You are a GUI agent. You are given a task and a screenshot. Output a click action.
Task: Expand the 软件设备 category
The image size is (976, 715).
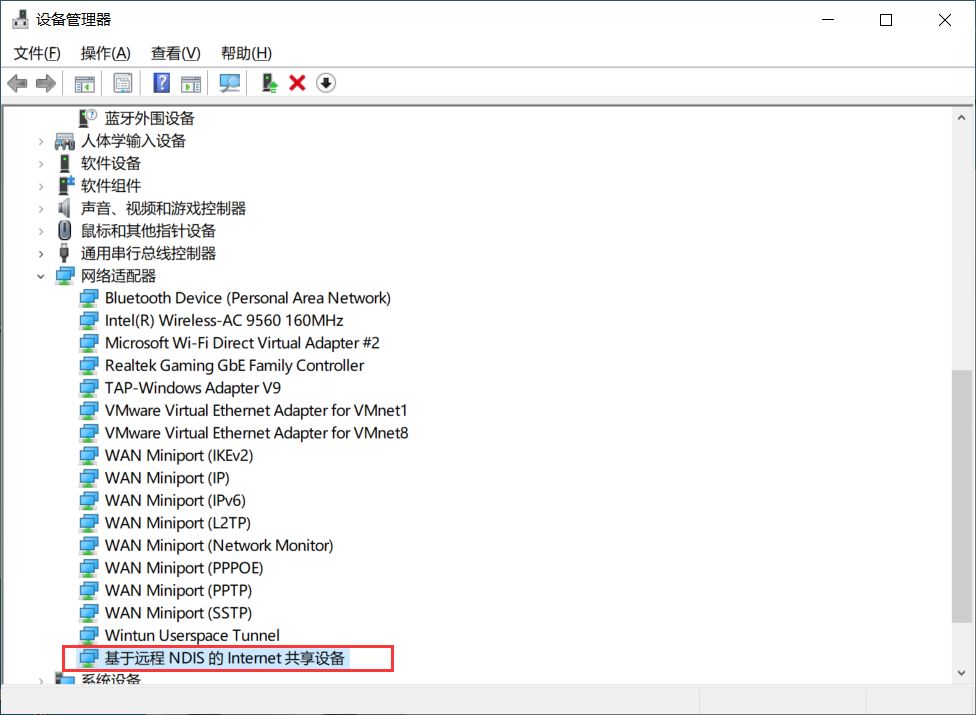click(41, 164)
